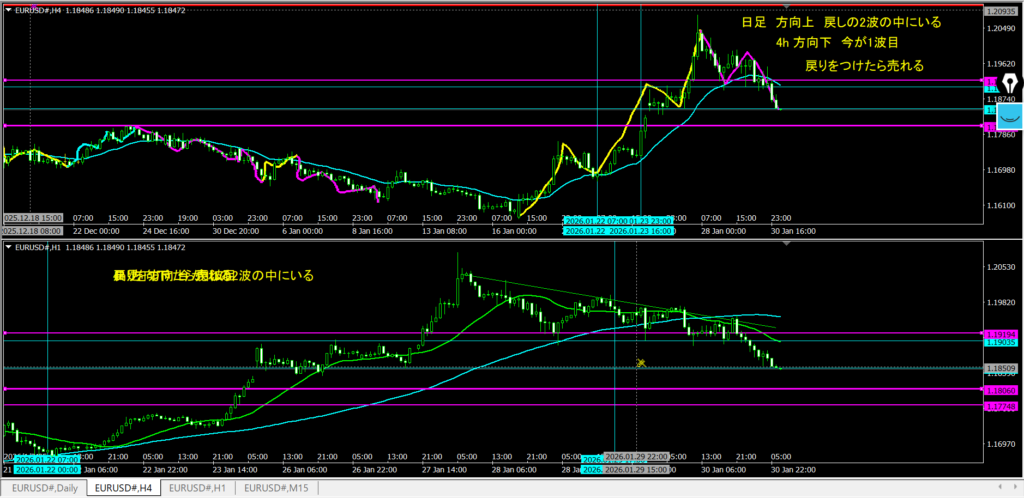Viewport: 1024px width, 498px height.
Task: Click the 1.18060 magenta price label
Action: (1000, 389)
